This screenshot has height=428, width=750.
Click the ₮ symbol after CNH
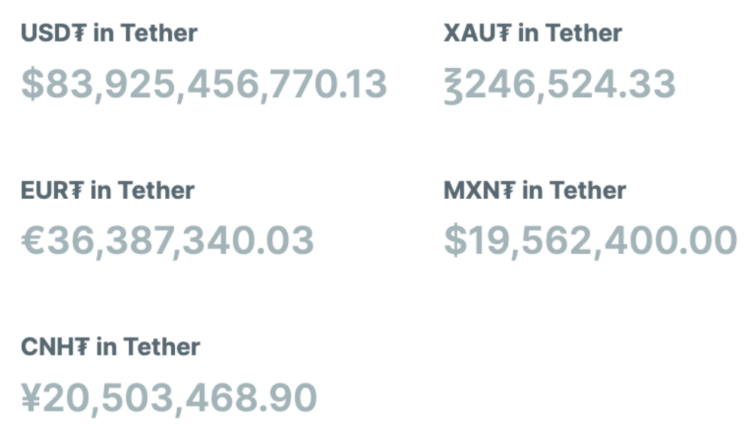pos(82,348)
